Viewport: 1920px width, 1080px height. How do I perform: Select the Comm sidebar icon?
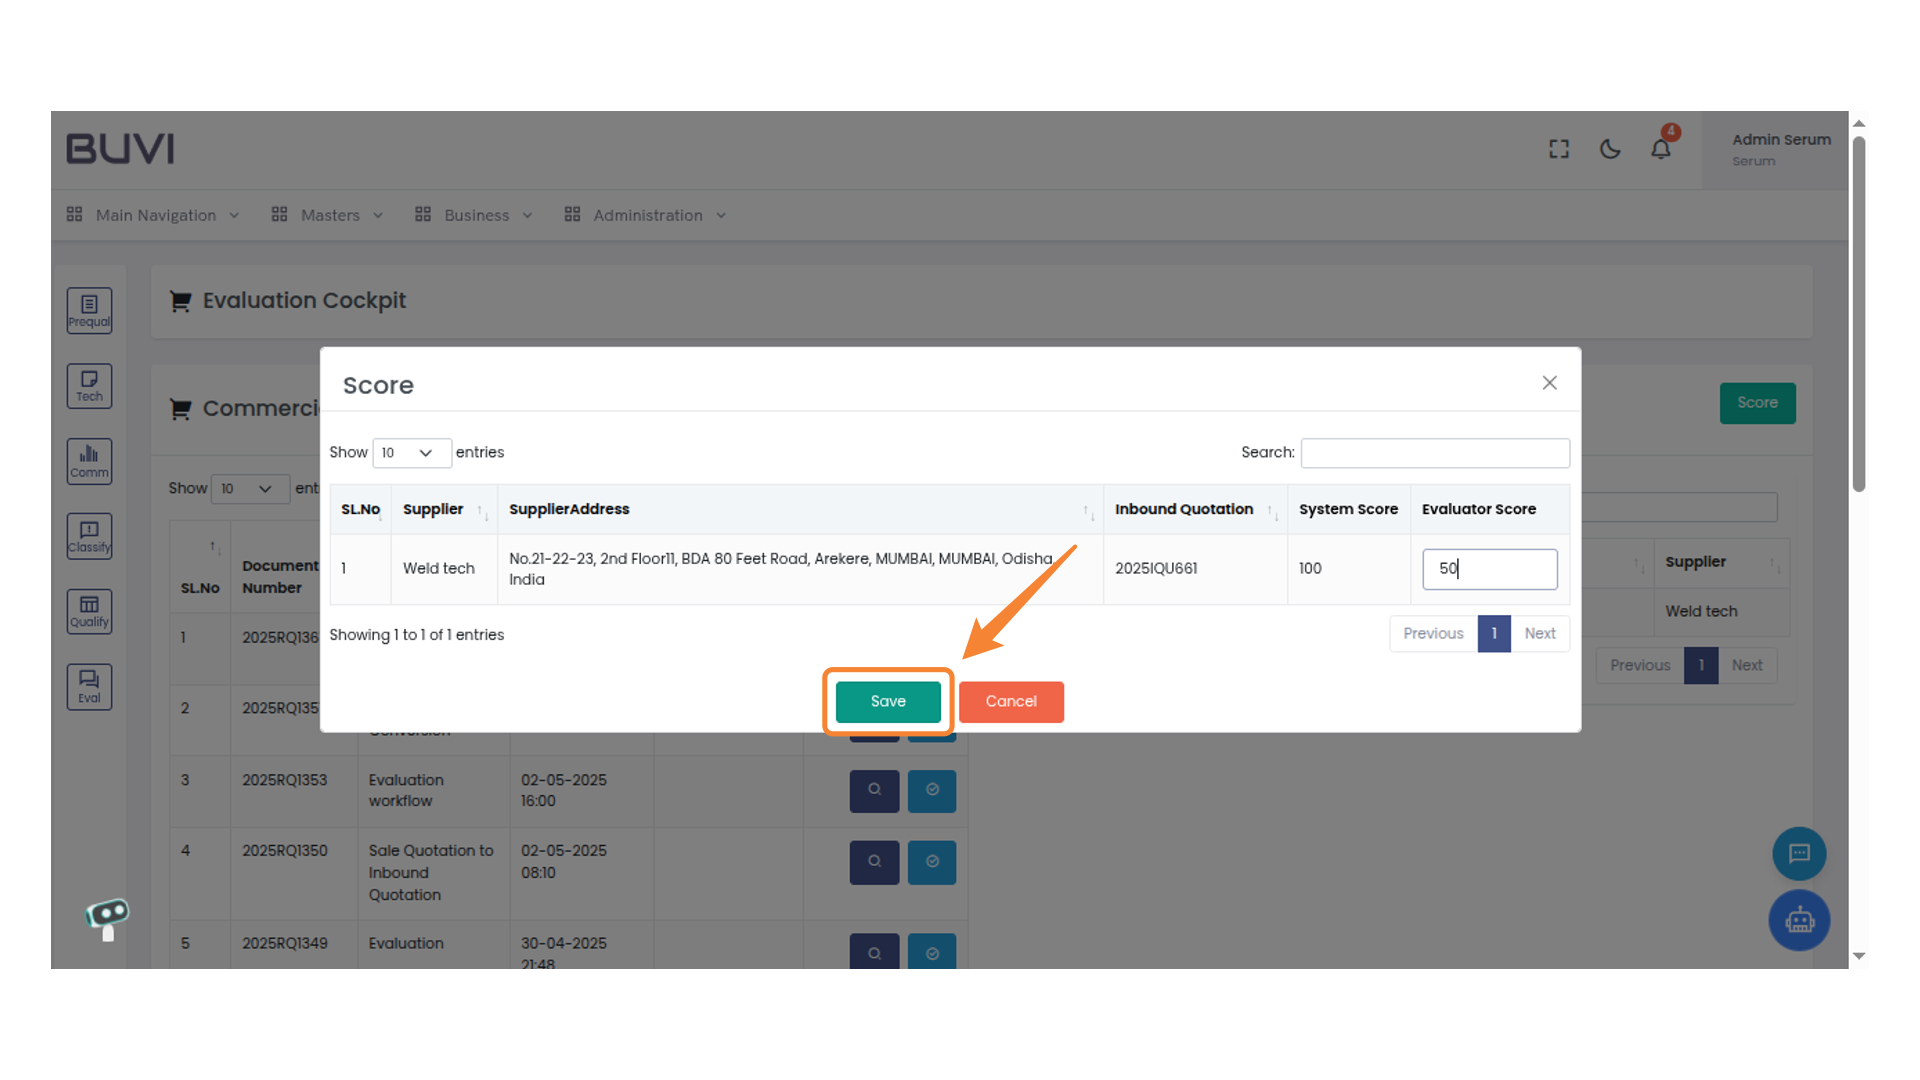tap(89, 461)
